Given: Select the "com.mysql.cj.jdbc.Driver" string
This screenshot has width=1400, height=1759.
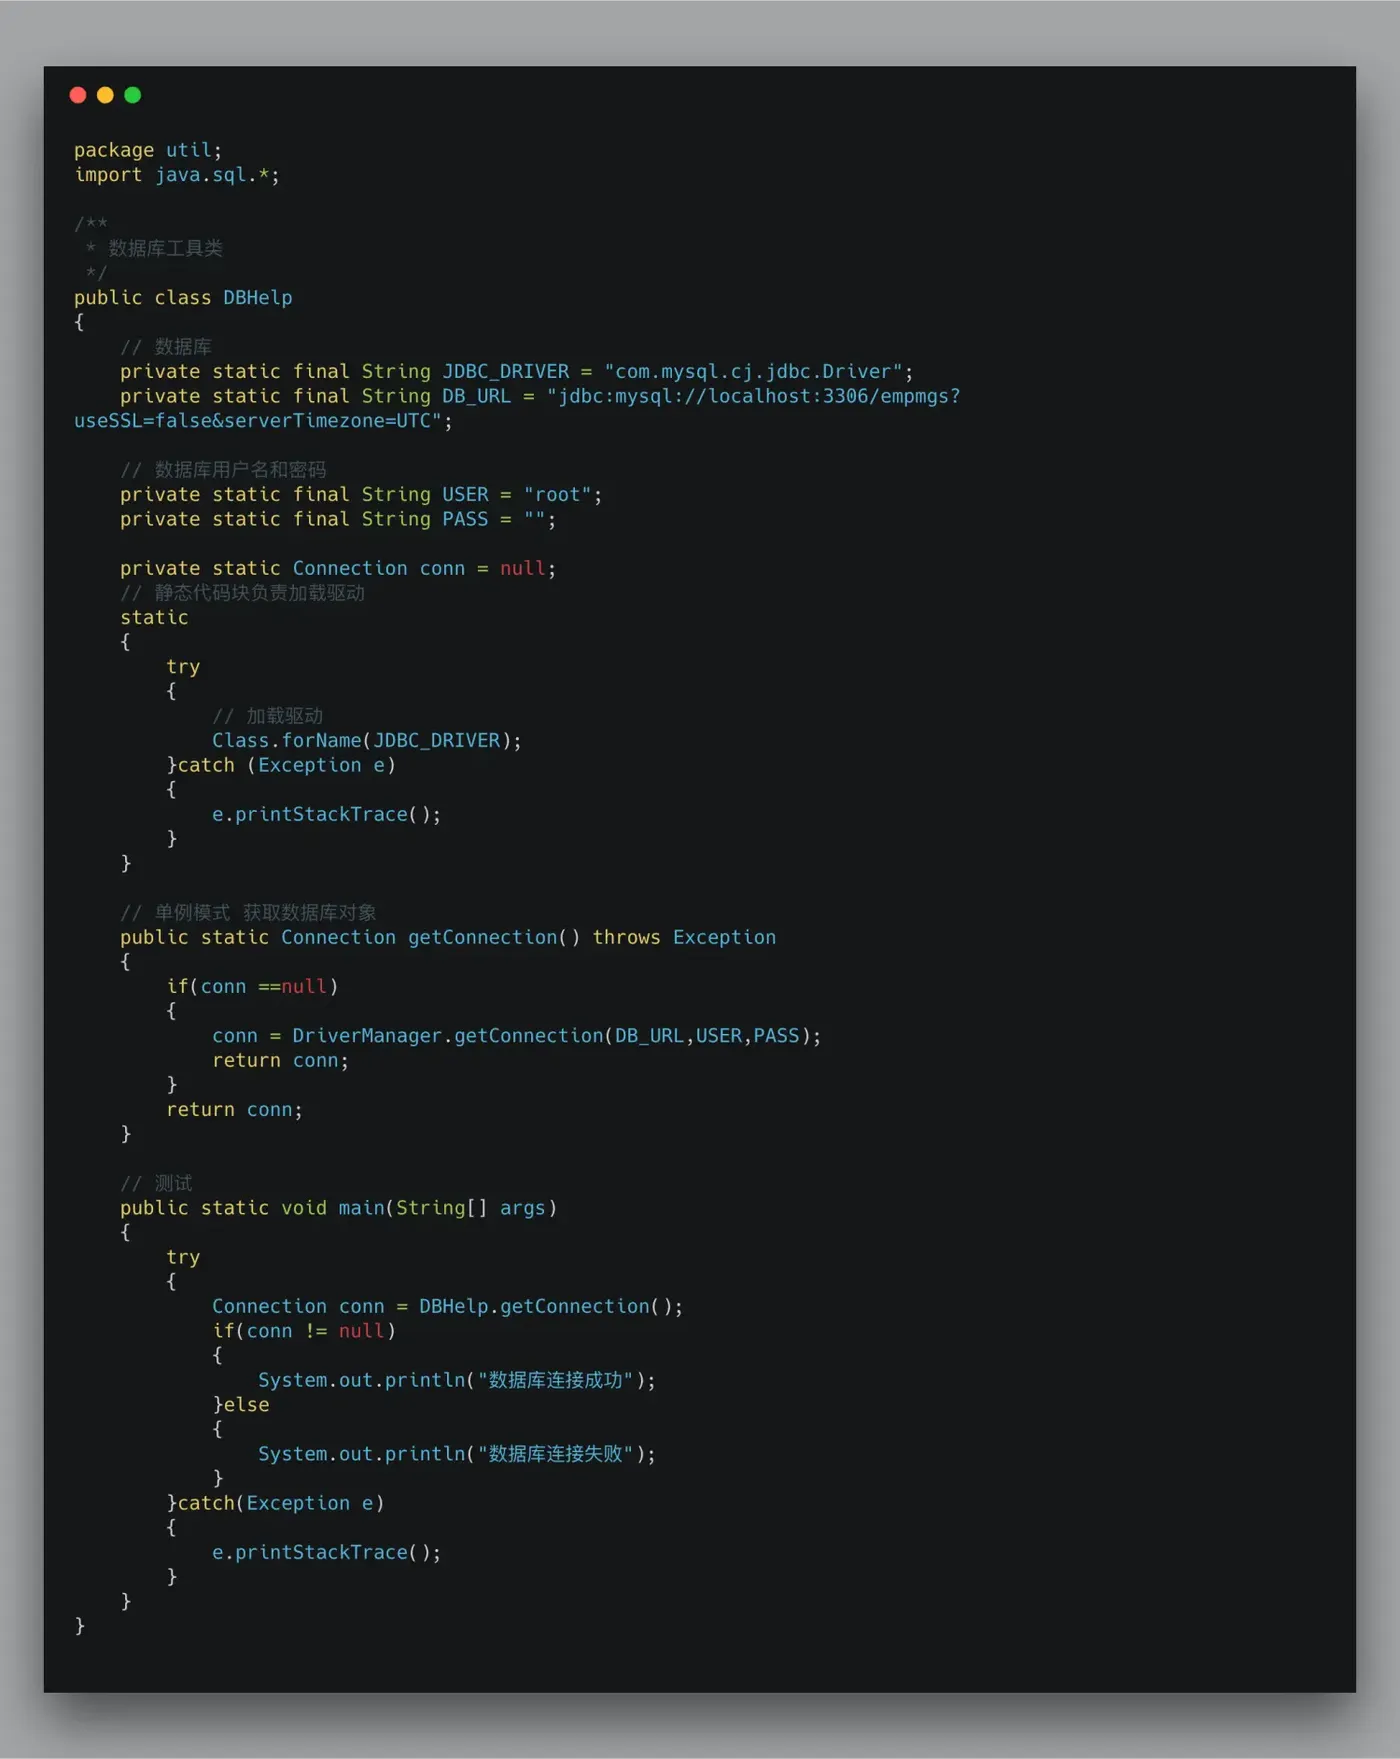Looking at the screenshot, I should (753, 372).
